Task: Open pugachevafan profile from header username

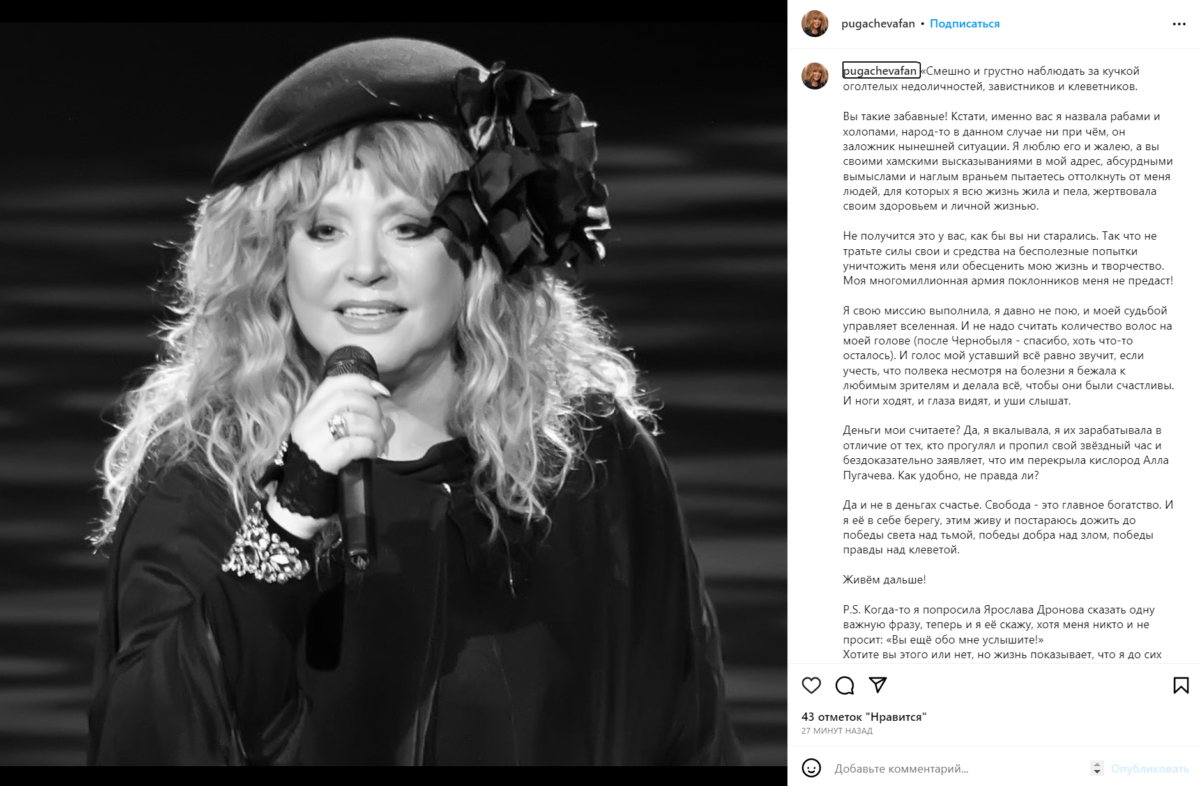Action: (879, 23)
